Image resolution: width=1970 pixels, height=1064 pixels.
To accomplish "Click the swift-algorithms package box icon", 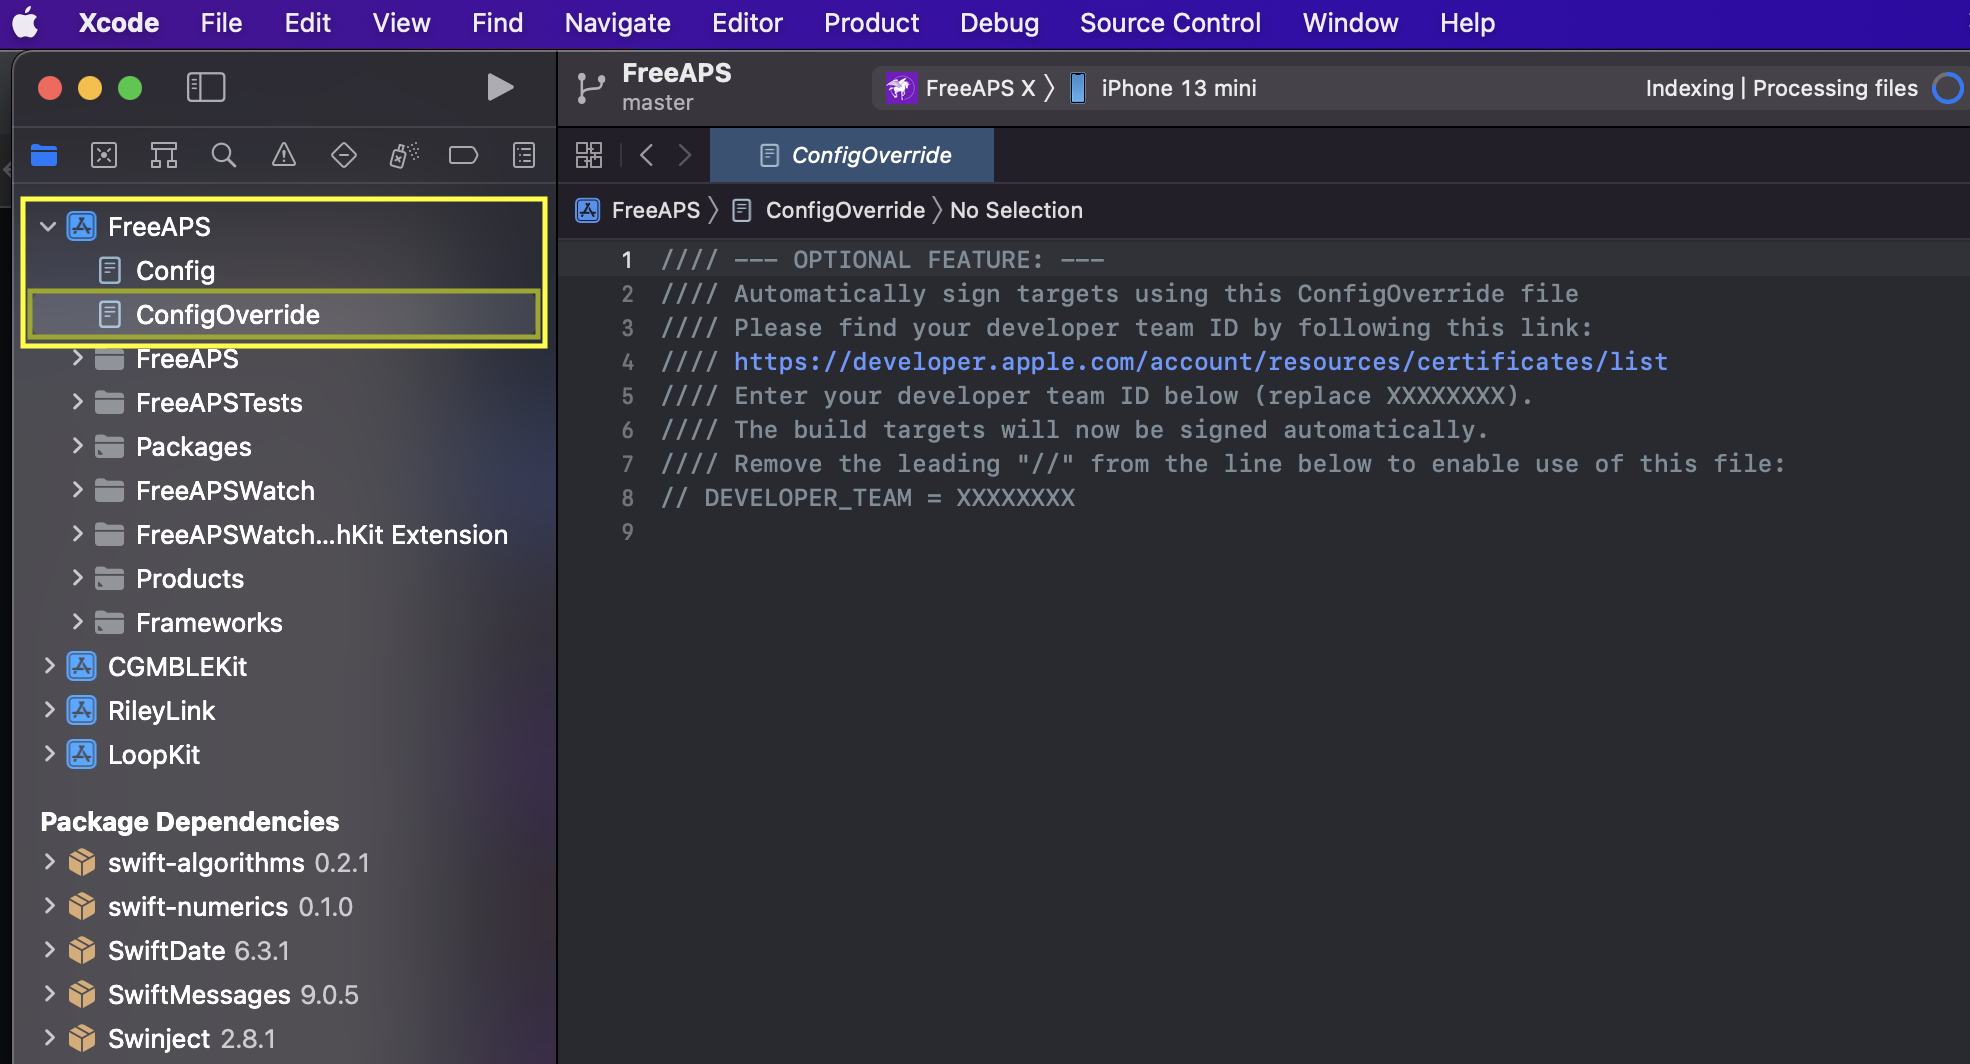I will click(82, 862).
